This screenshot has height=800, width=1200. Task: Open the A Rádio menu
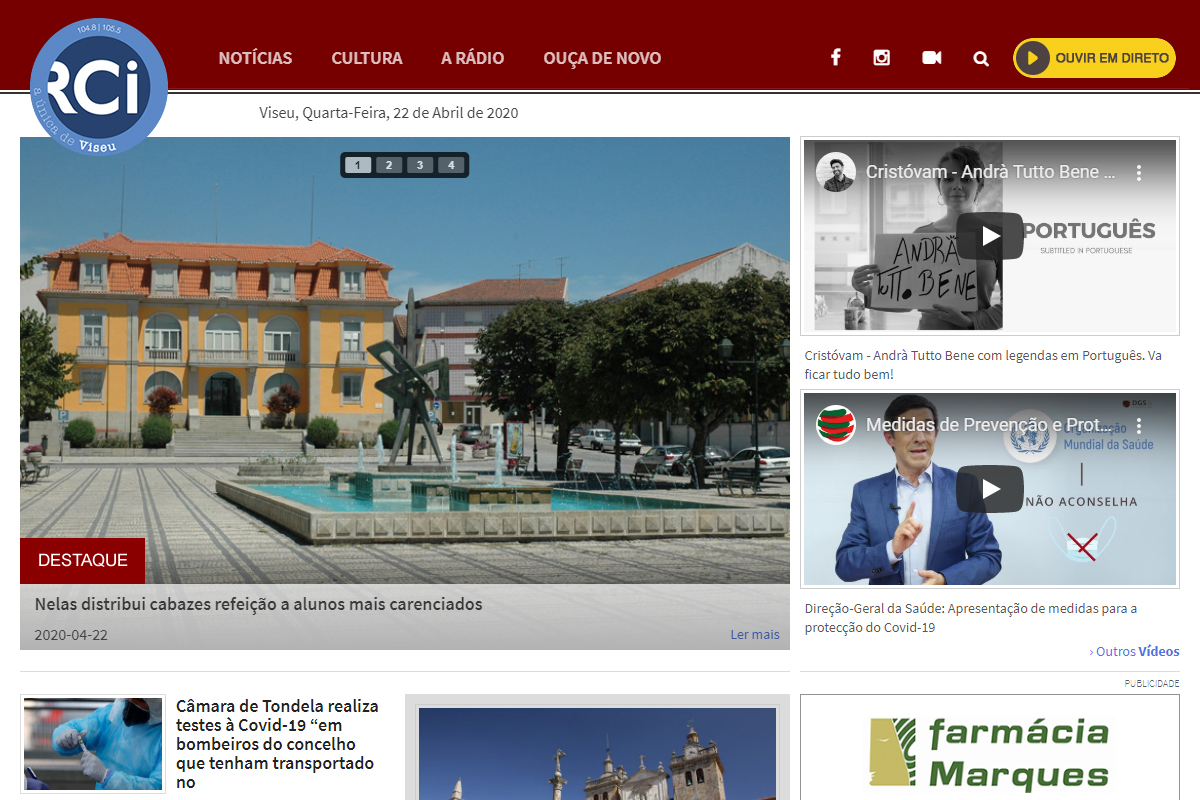pos(472,58)
